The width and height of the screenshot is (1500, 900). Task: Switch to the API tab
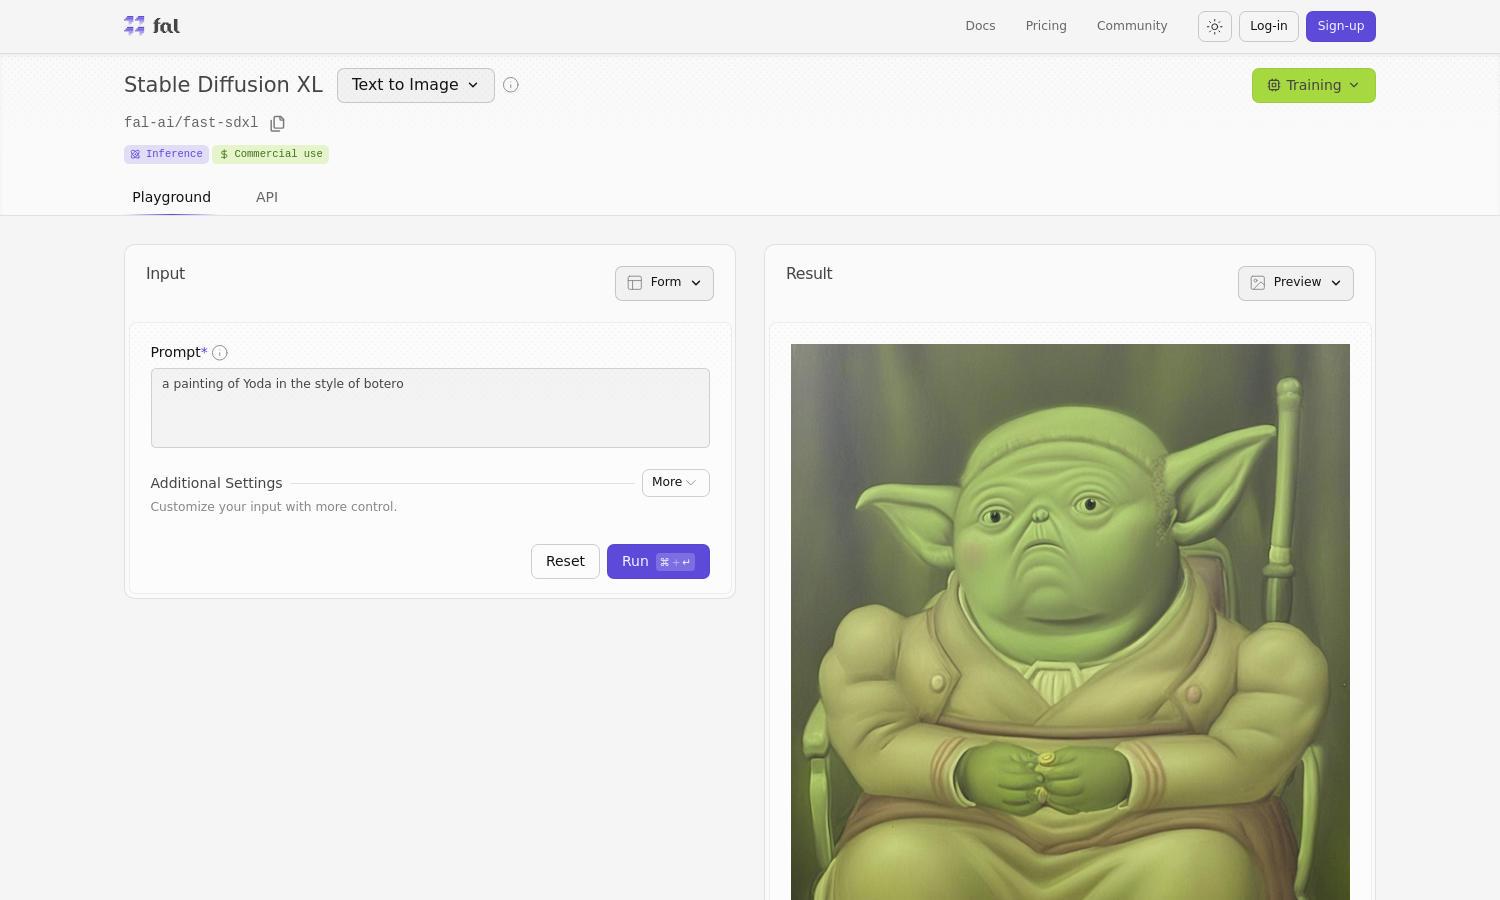click(267, 197)
